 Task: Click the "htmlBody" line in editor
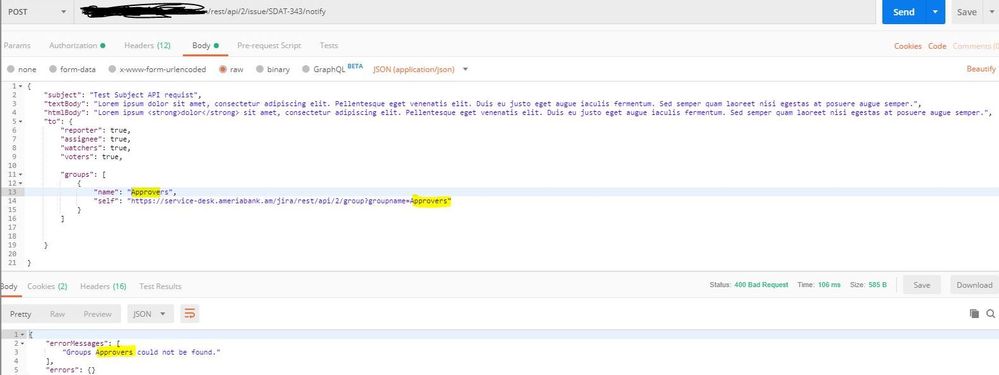tap(517, 112)
